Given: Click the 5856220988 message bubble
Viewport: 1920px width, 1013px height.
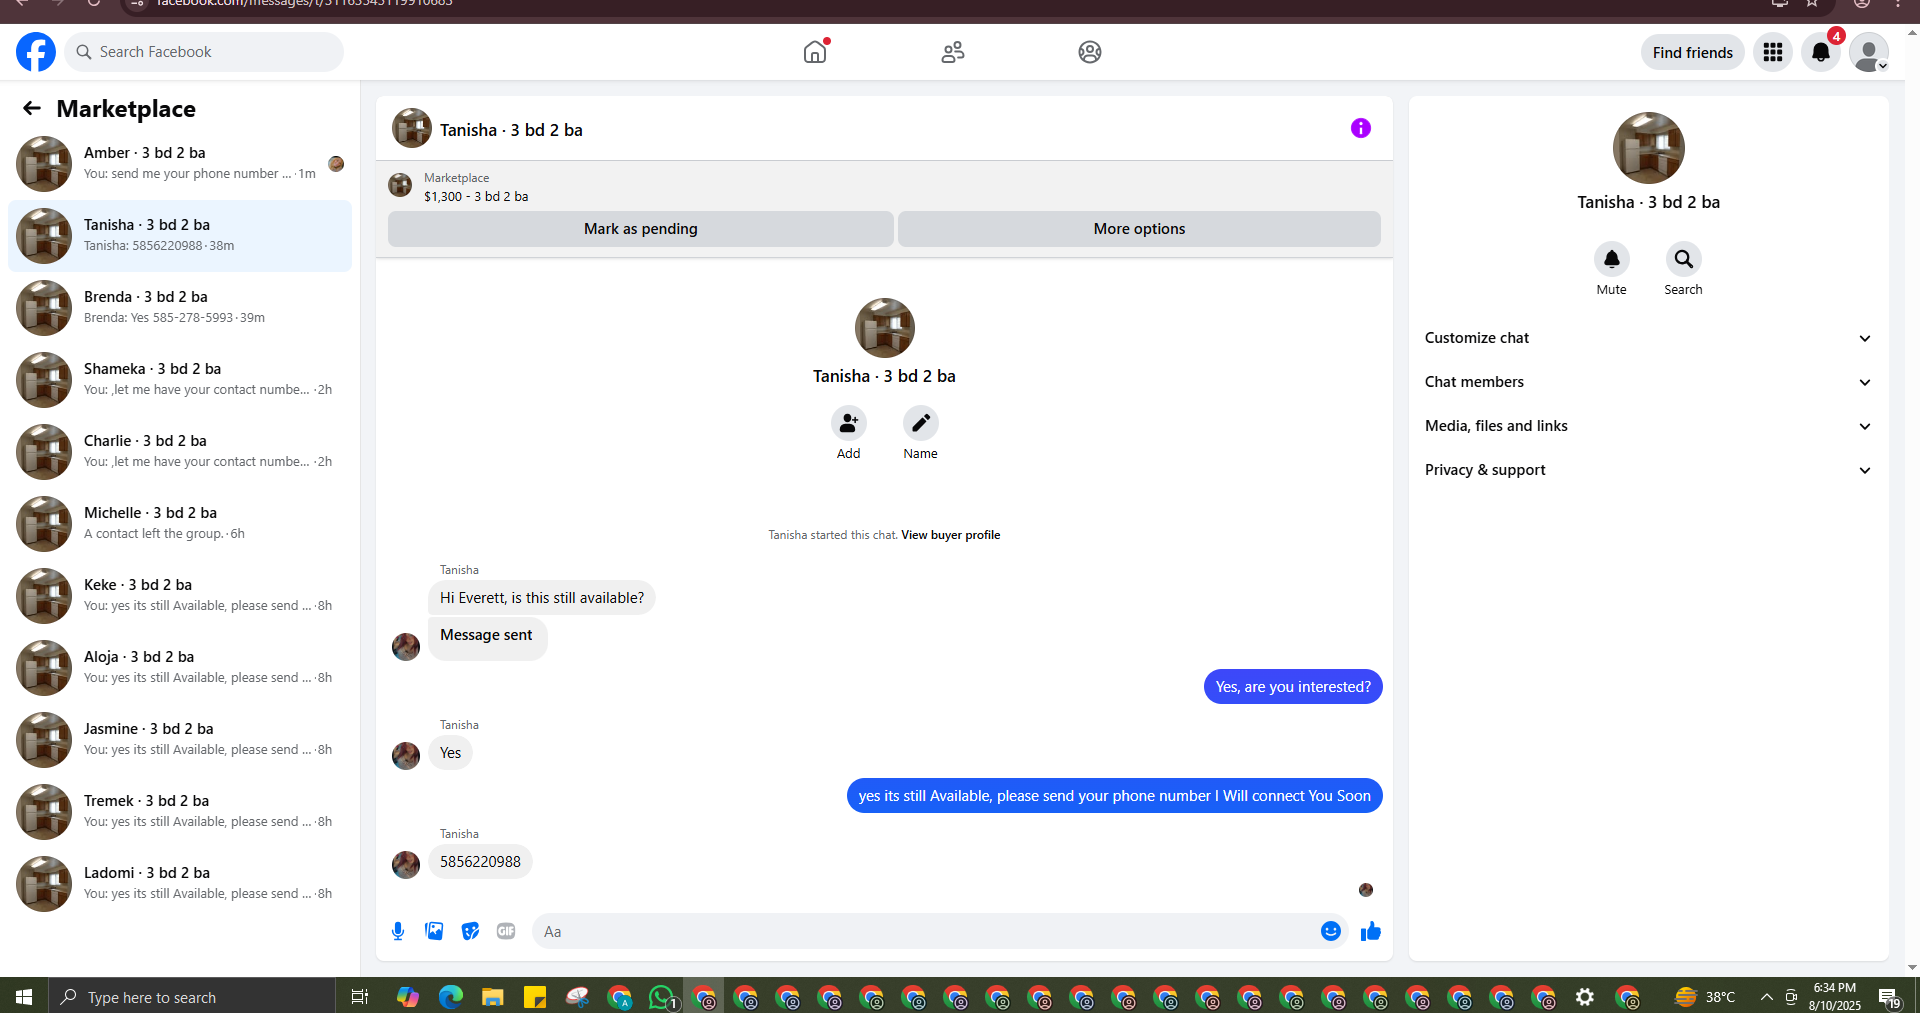Looking at the screenshot, I should click(480, 862).
